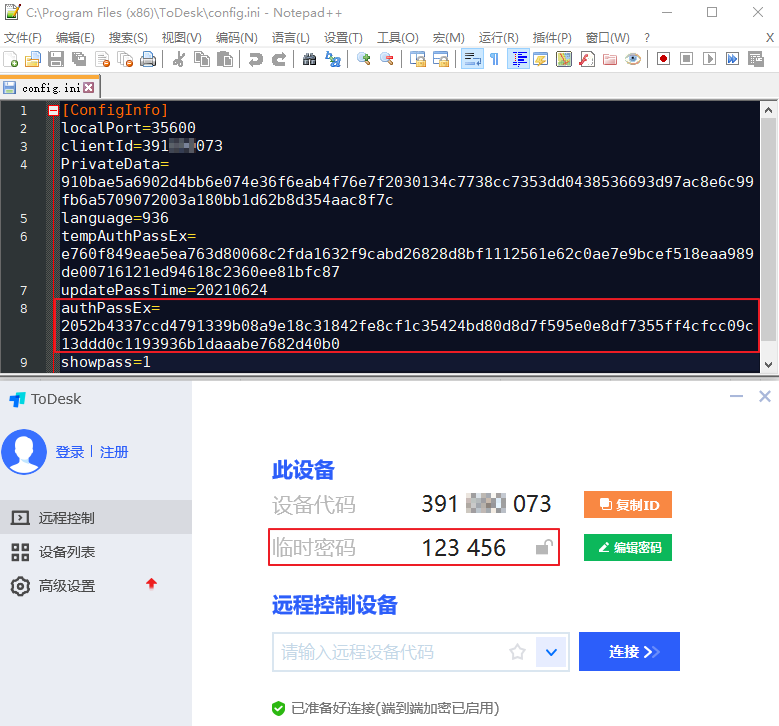The image size is (779, 726).
Task: Toggle the Word Wrap toolbar button
Action: [472, 59]
